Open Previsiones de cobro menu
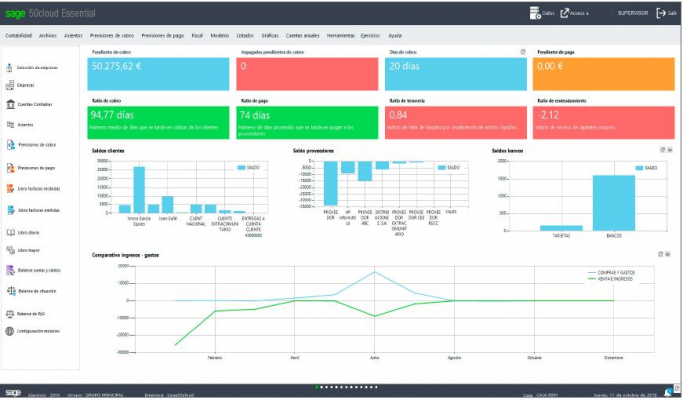Image resolution: width=683 pixels, height=400 pixels. [112, 36]
